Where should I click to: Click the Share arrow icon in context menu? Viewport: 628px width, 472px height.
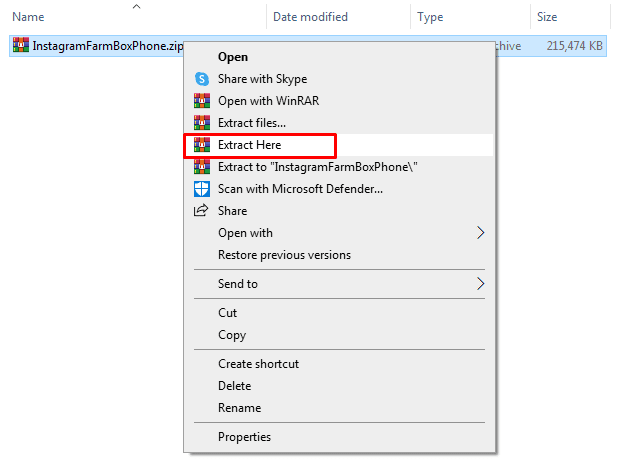tap(201, 211)
